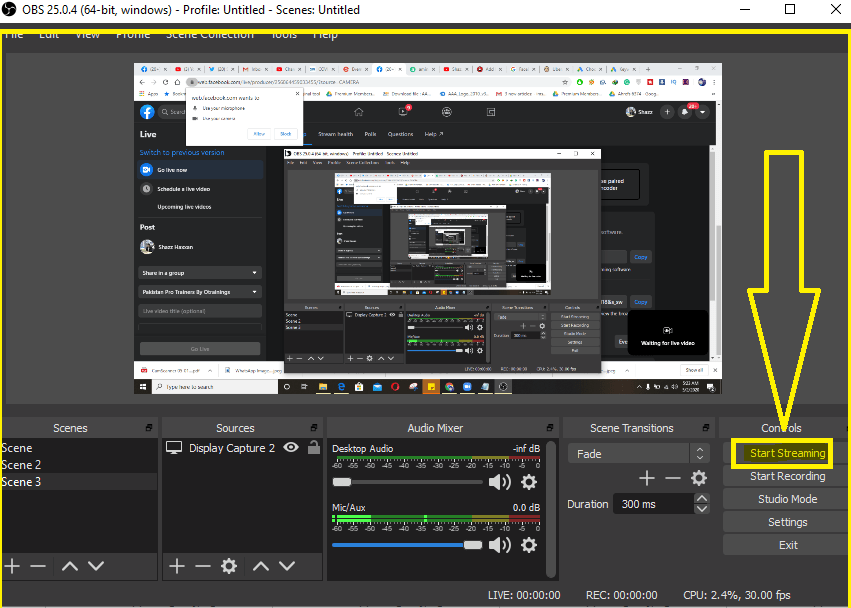The image size is (851, 608).
Task: Decrease transition duration with down arrow
Action: 702,509
